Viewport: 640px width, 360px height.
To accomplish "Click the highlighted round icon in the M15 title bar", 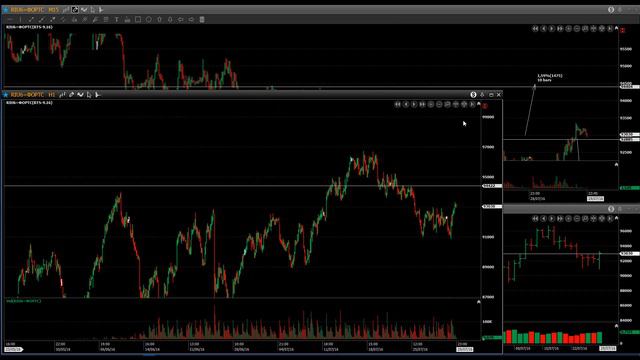I will tap(75, 9).
